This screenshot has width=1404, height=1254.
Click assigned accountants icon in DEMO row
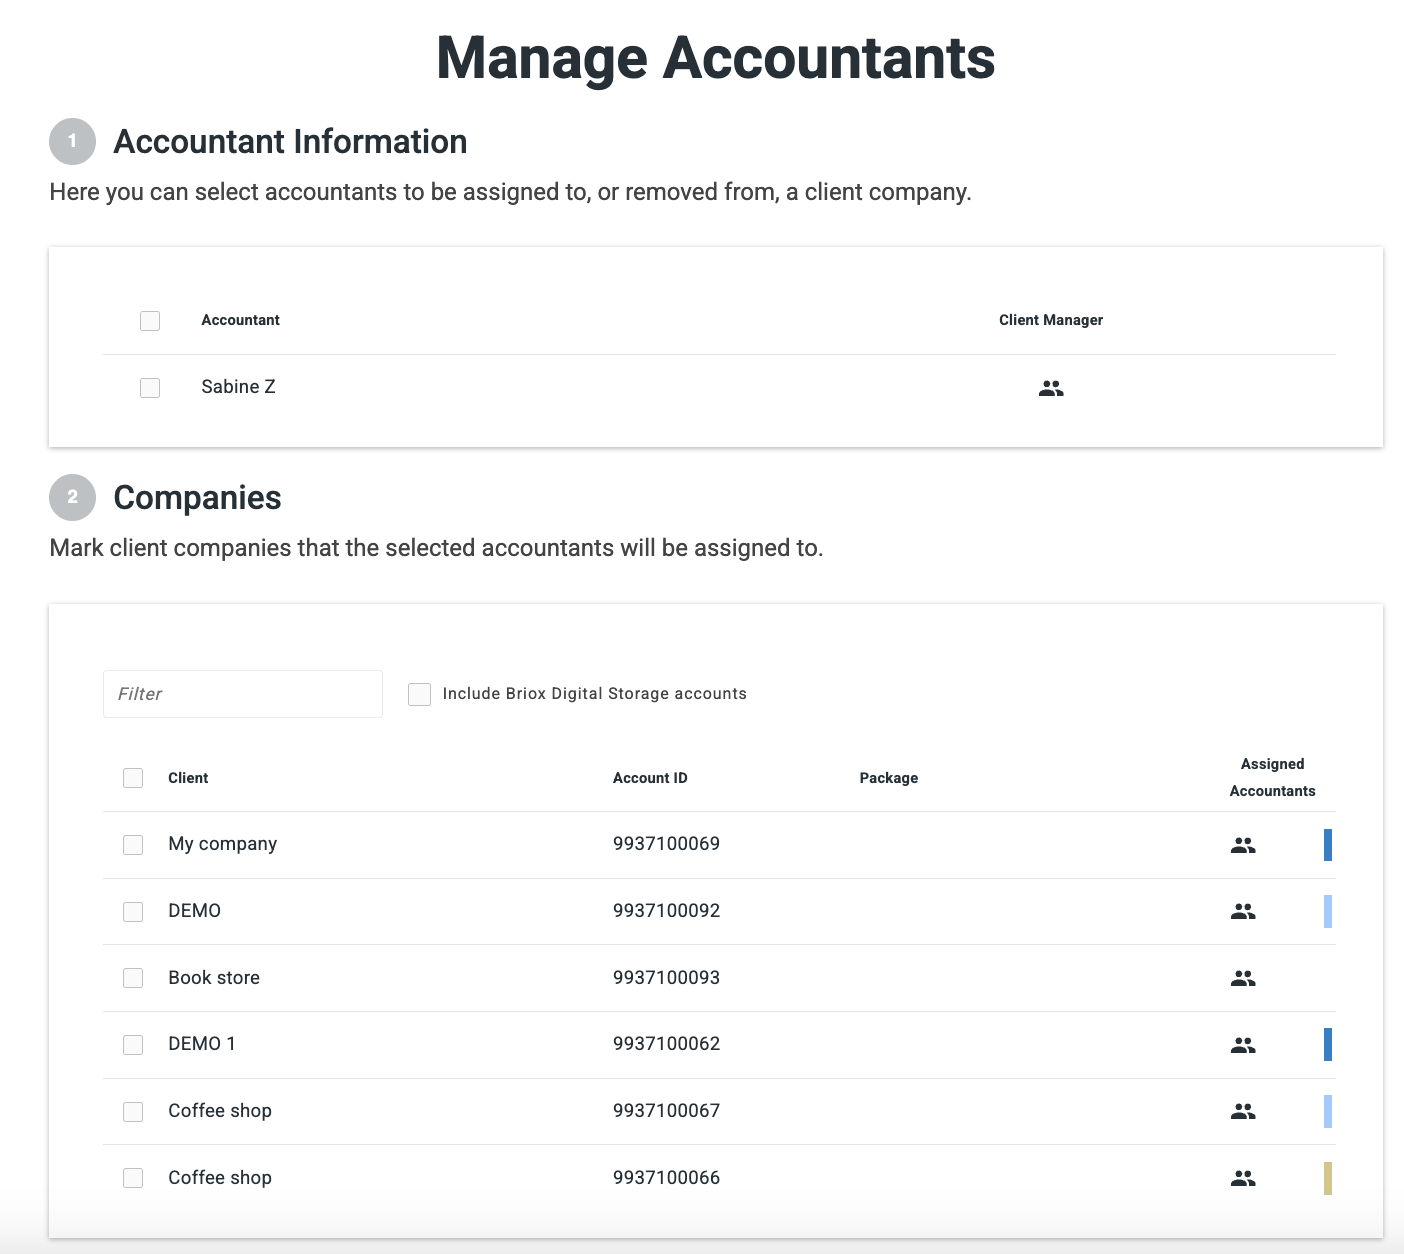pyautogui.click(x=1242, y=911)
